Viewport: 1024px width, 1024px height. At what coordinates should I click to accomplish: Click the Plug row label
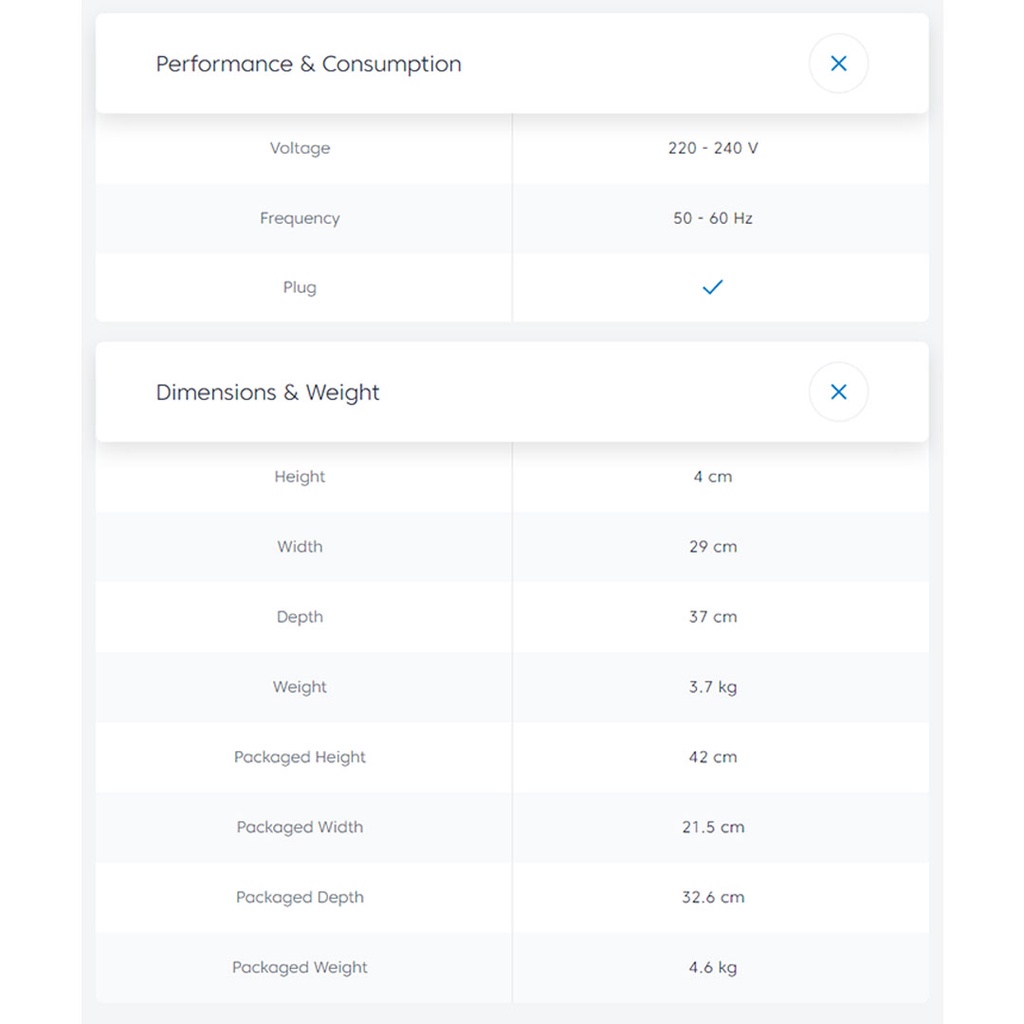coord(300,288)
